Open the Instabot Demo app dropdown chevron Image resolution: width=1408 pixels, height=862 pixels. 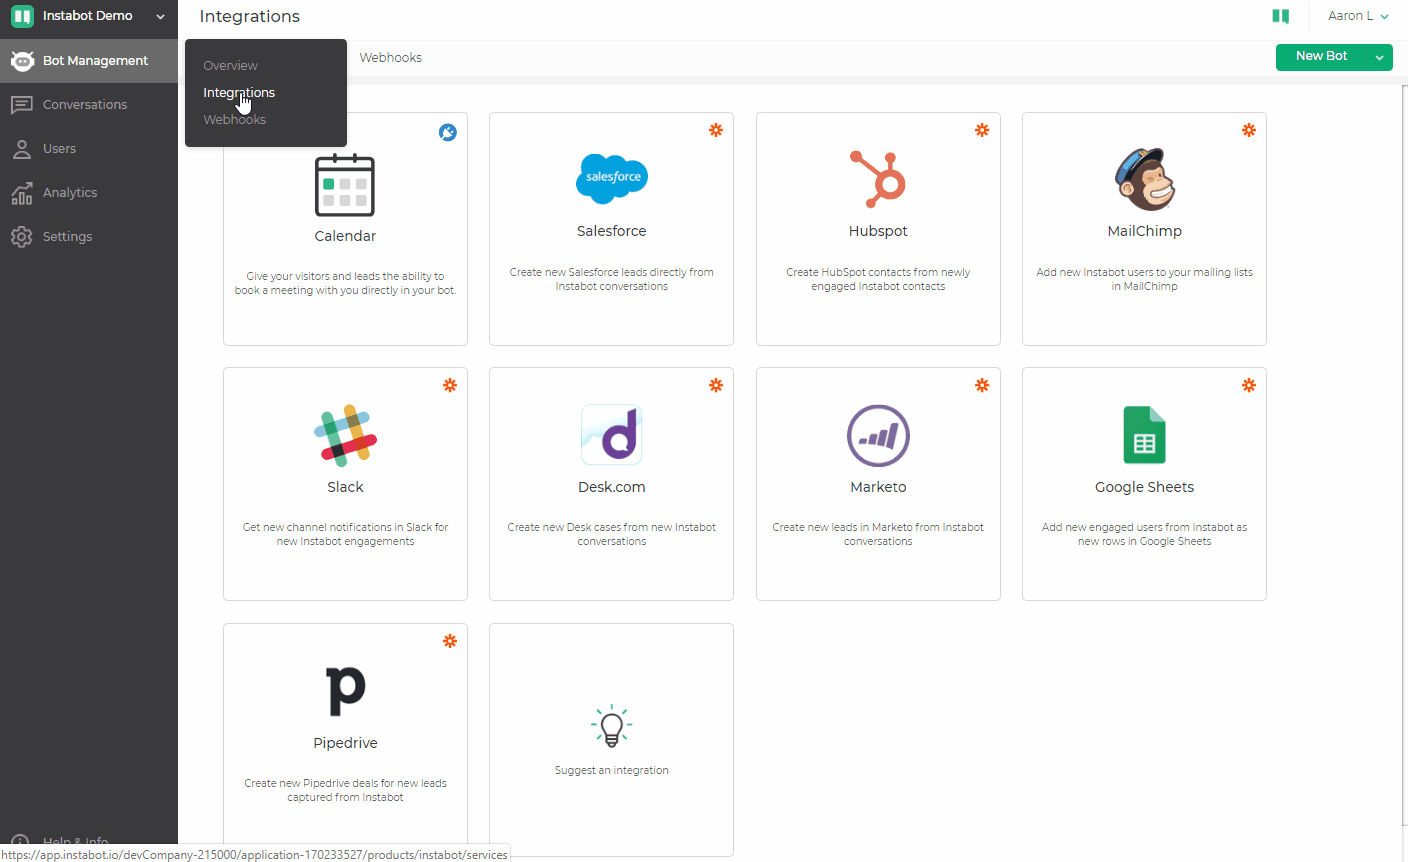pyautogui.click(x=160, y=17)
